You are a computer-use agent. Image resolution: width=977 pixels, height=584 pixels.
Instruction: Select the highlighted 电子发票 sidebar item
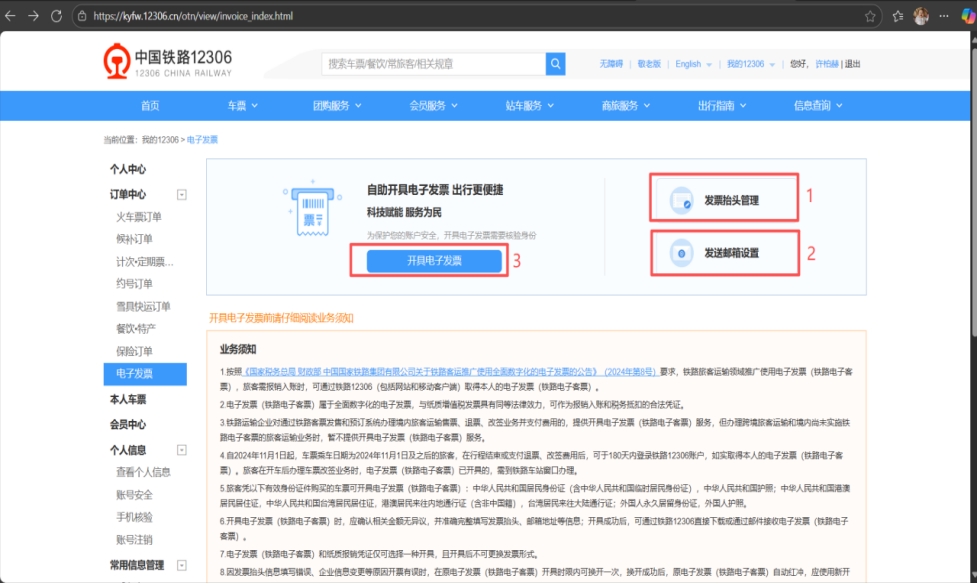pyautogui.click(x=145, y=374)
